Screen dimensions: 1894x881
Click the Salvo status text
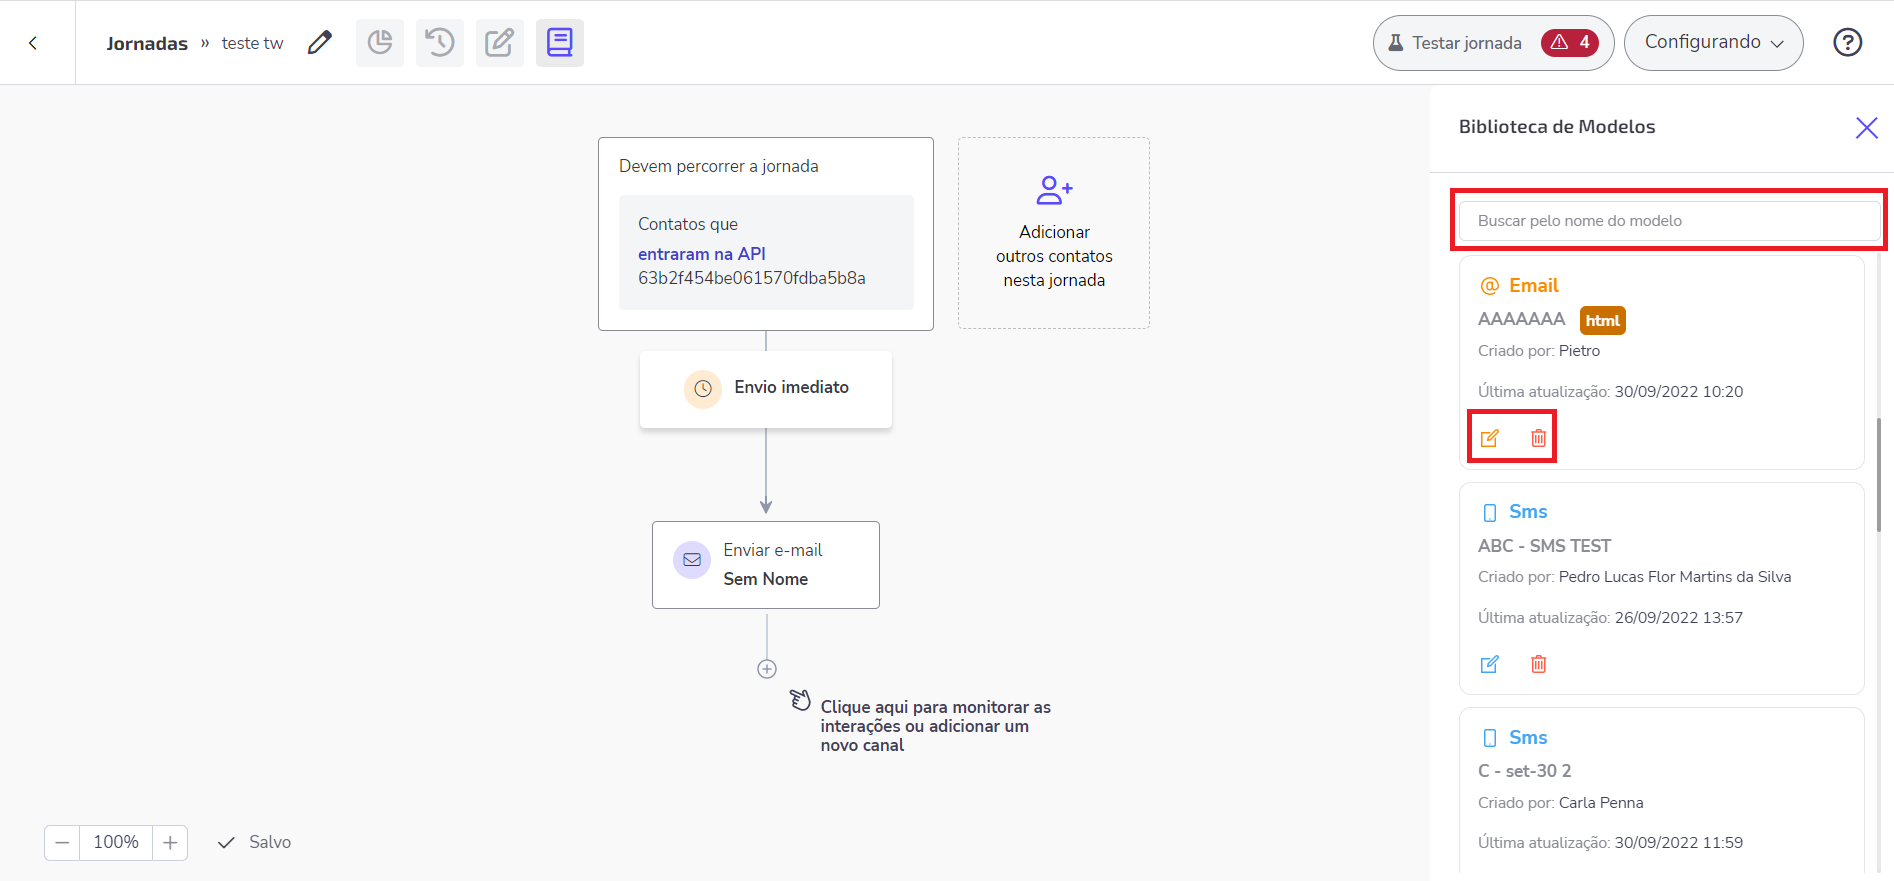tap(270, 843)
